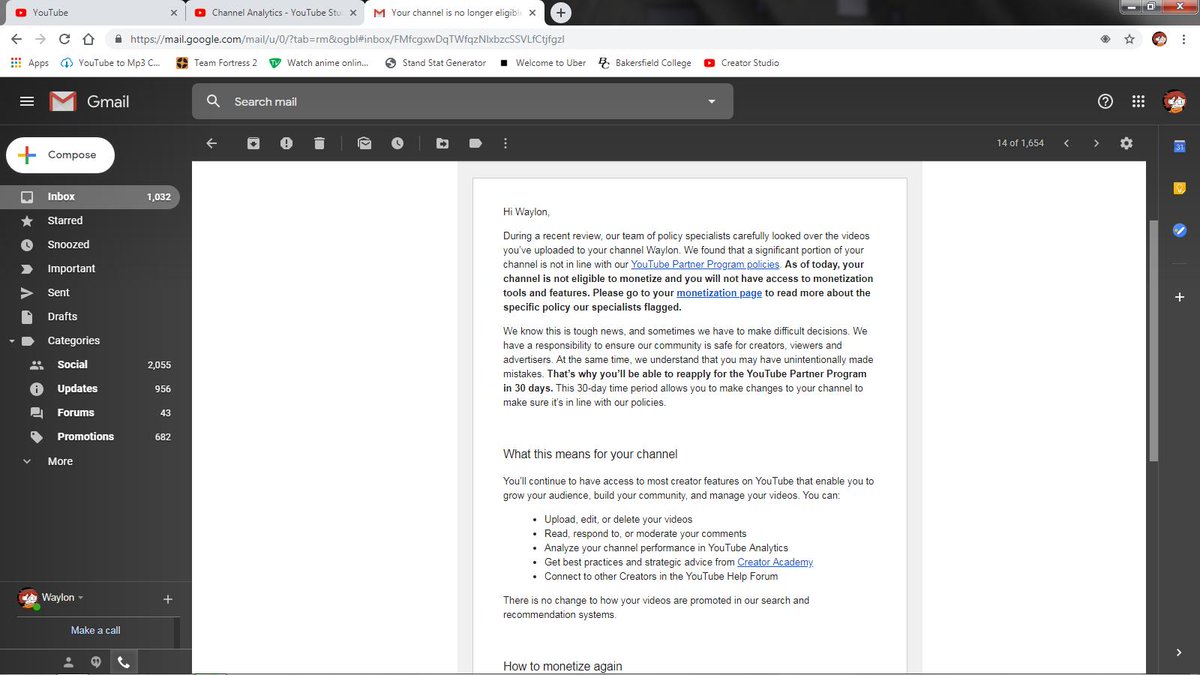The image size is (1200, 675).
Task: Show search options dropdown in search bar
Action: (712, 101)
